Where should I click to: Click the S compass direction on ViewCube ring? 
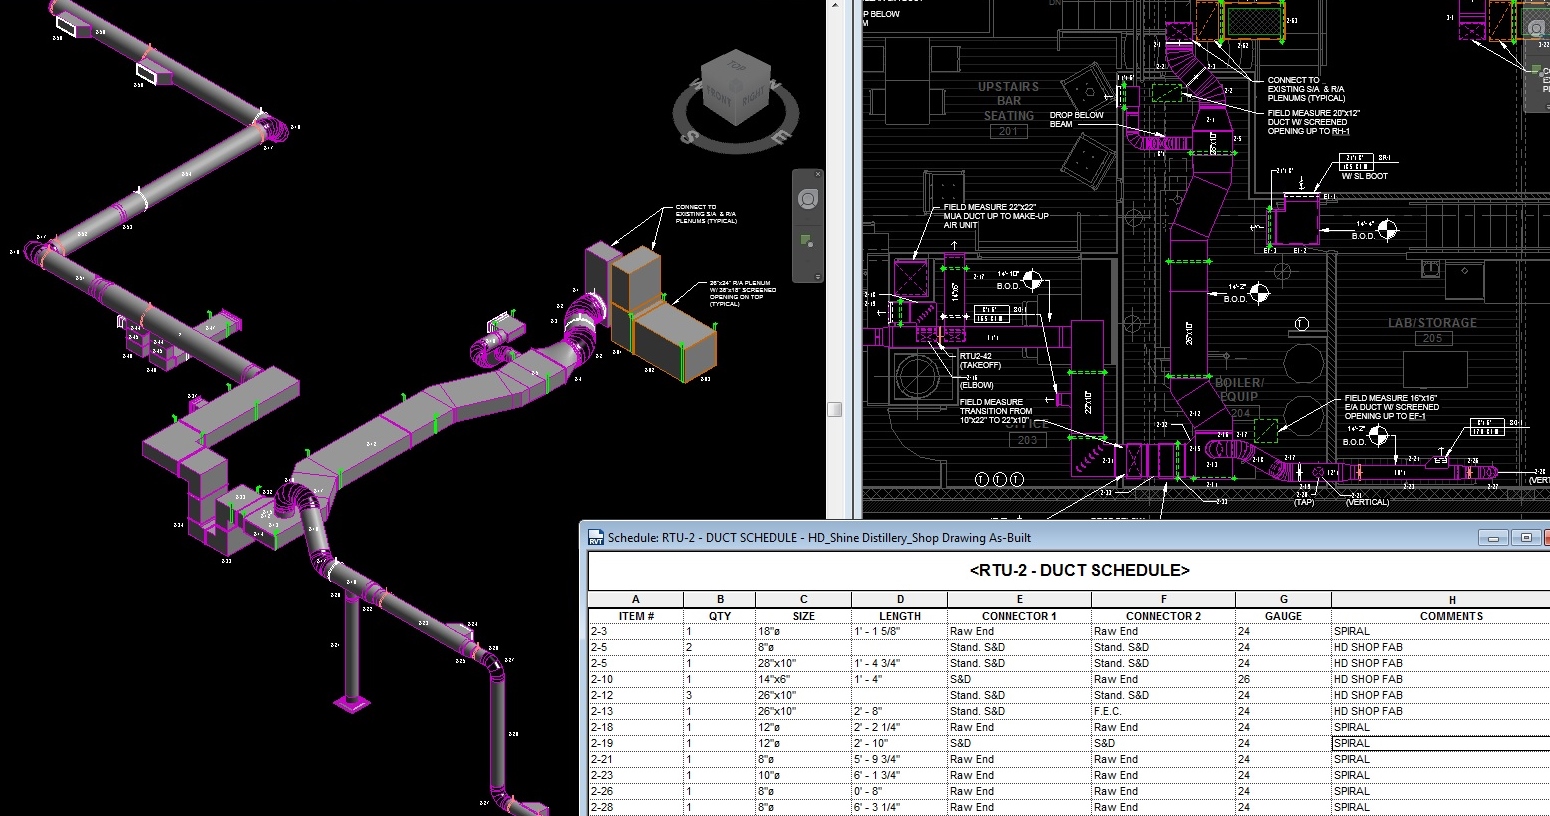pos(688,135)
